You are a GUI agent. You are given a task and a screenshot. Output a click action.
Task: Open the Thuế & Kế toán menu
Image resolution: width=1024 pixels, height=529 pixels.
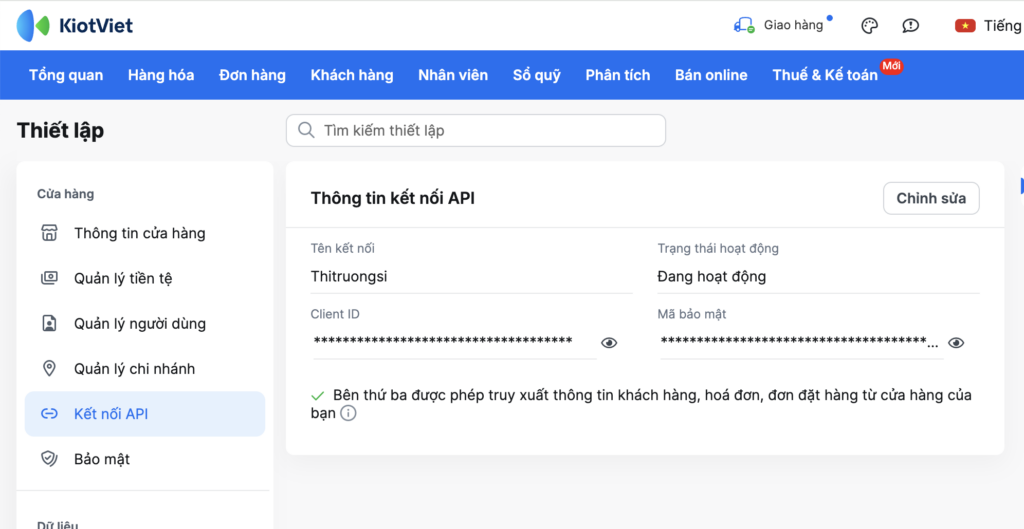tap(824, 75)
